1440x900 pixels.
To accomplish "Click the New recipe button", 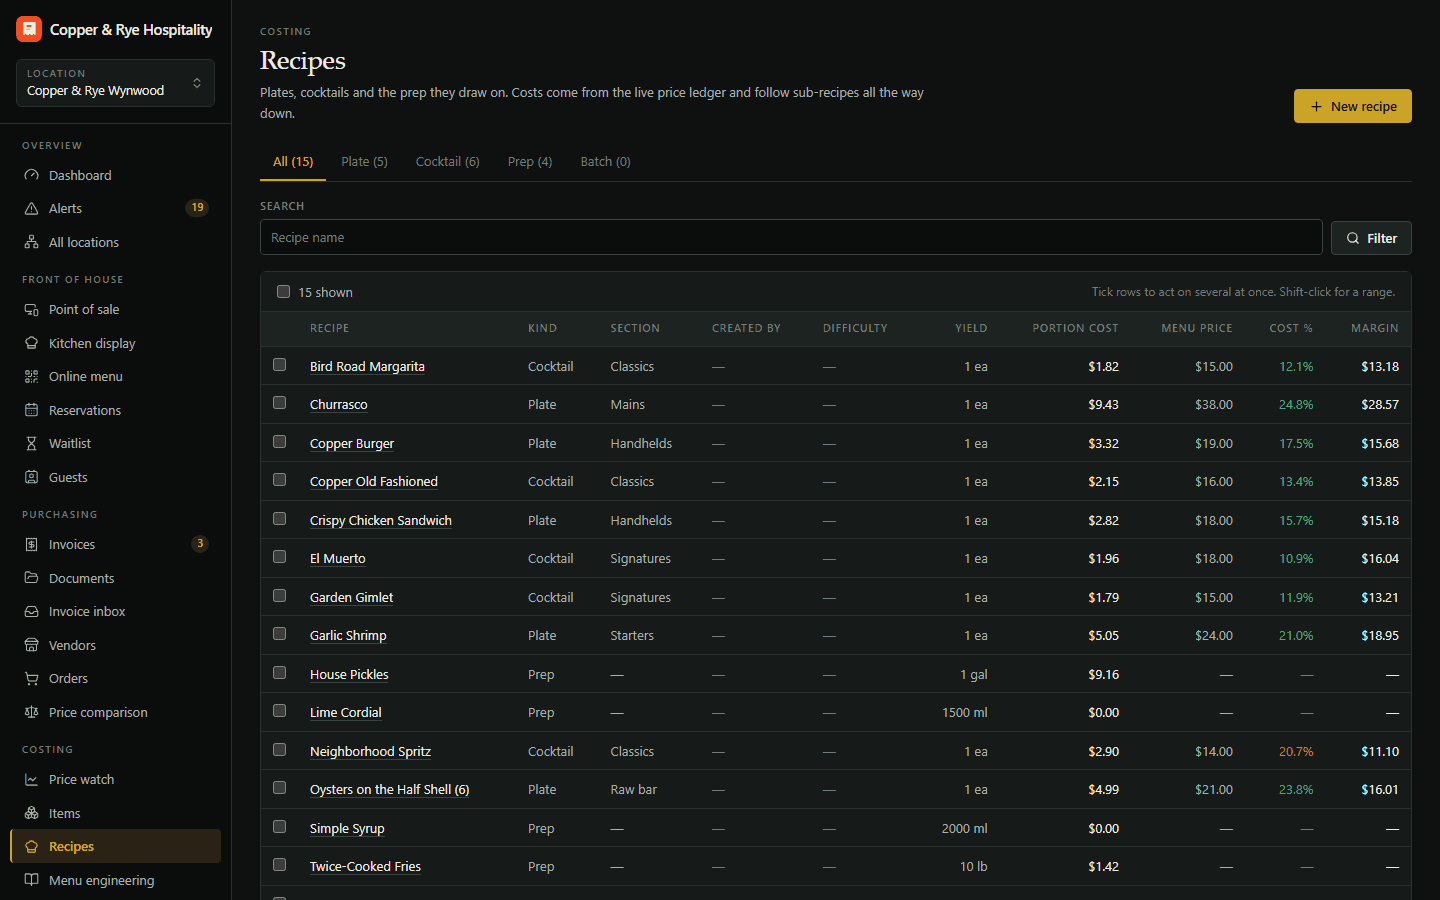I will tap(1352, 106).
